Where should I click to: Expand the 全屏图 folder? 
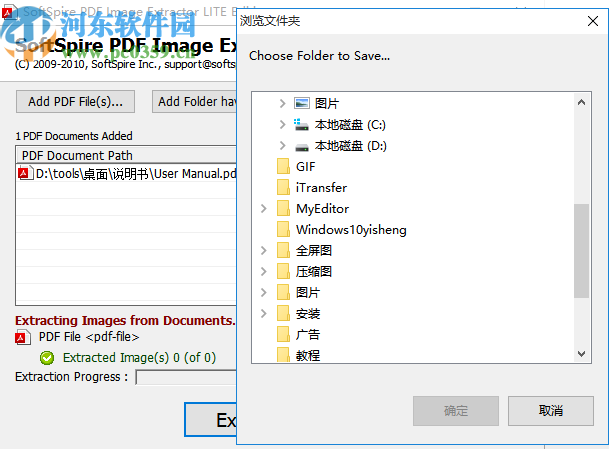click(x=264, y=251)
